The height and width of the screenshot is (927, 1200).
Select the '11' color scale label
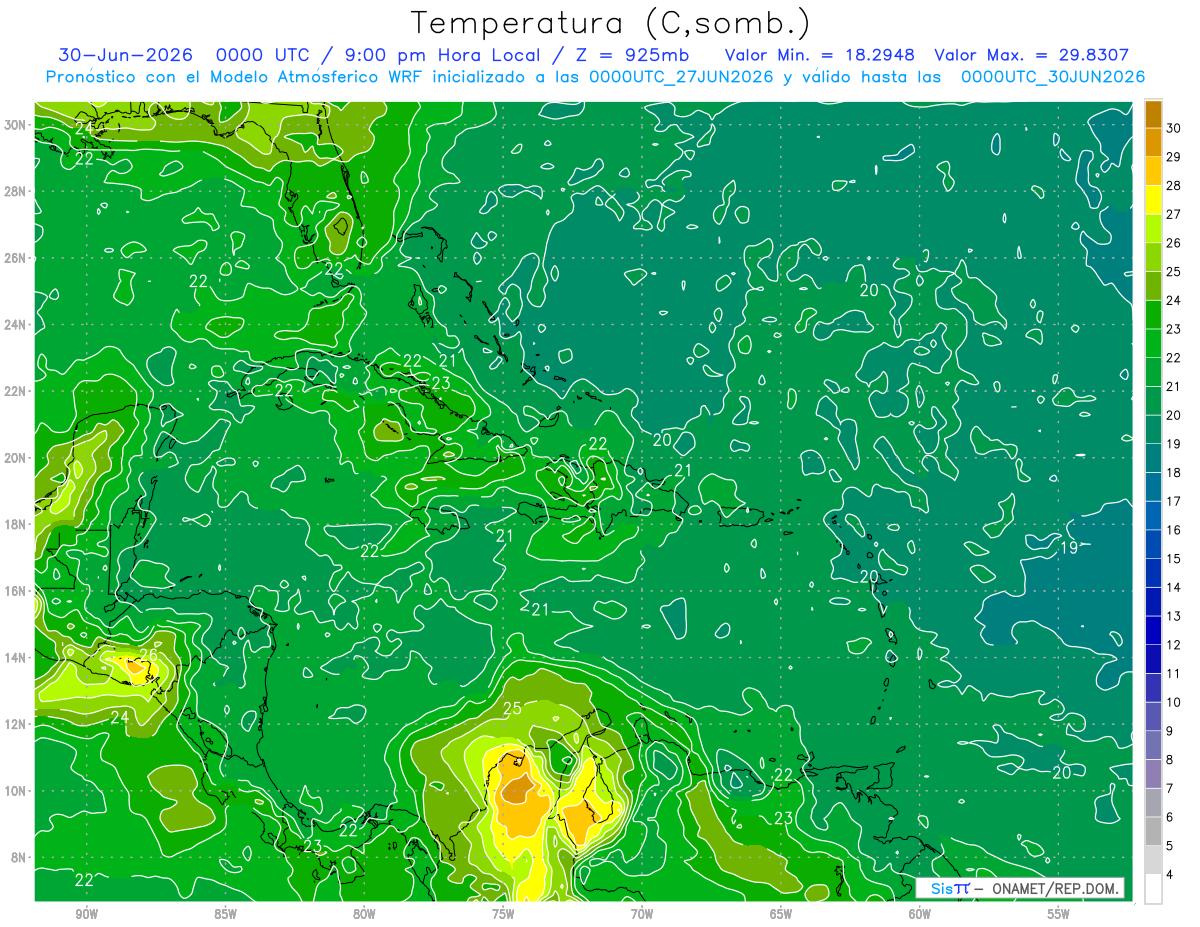point(1174,674)
